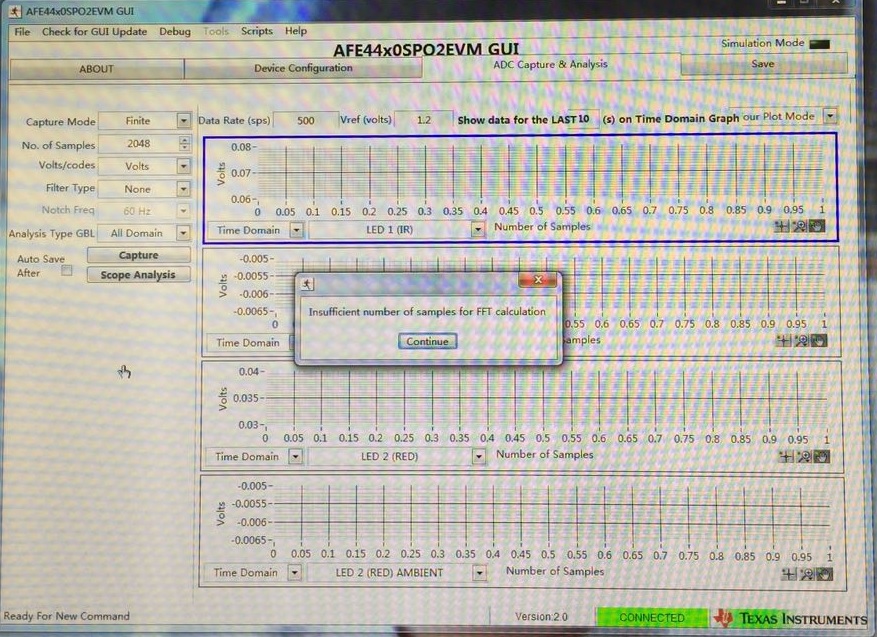
Task: Open the Capture Mode dropdown showing Finite
Action: (183, 120)
